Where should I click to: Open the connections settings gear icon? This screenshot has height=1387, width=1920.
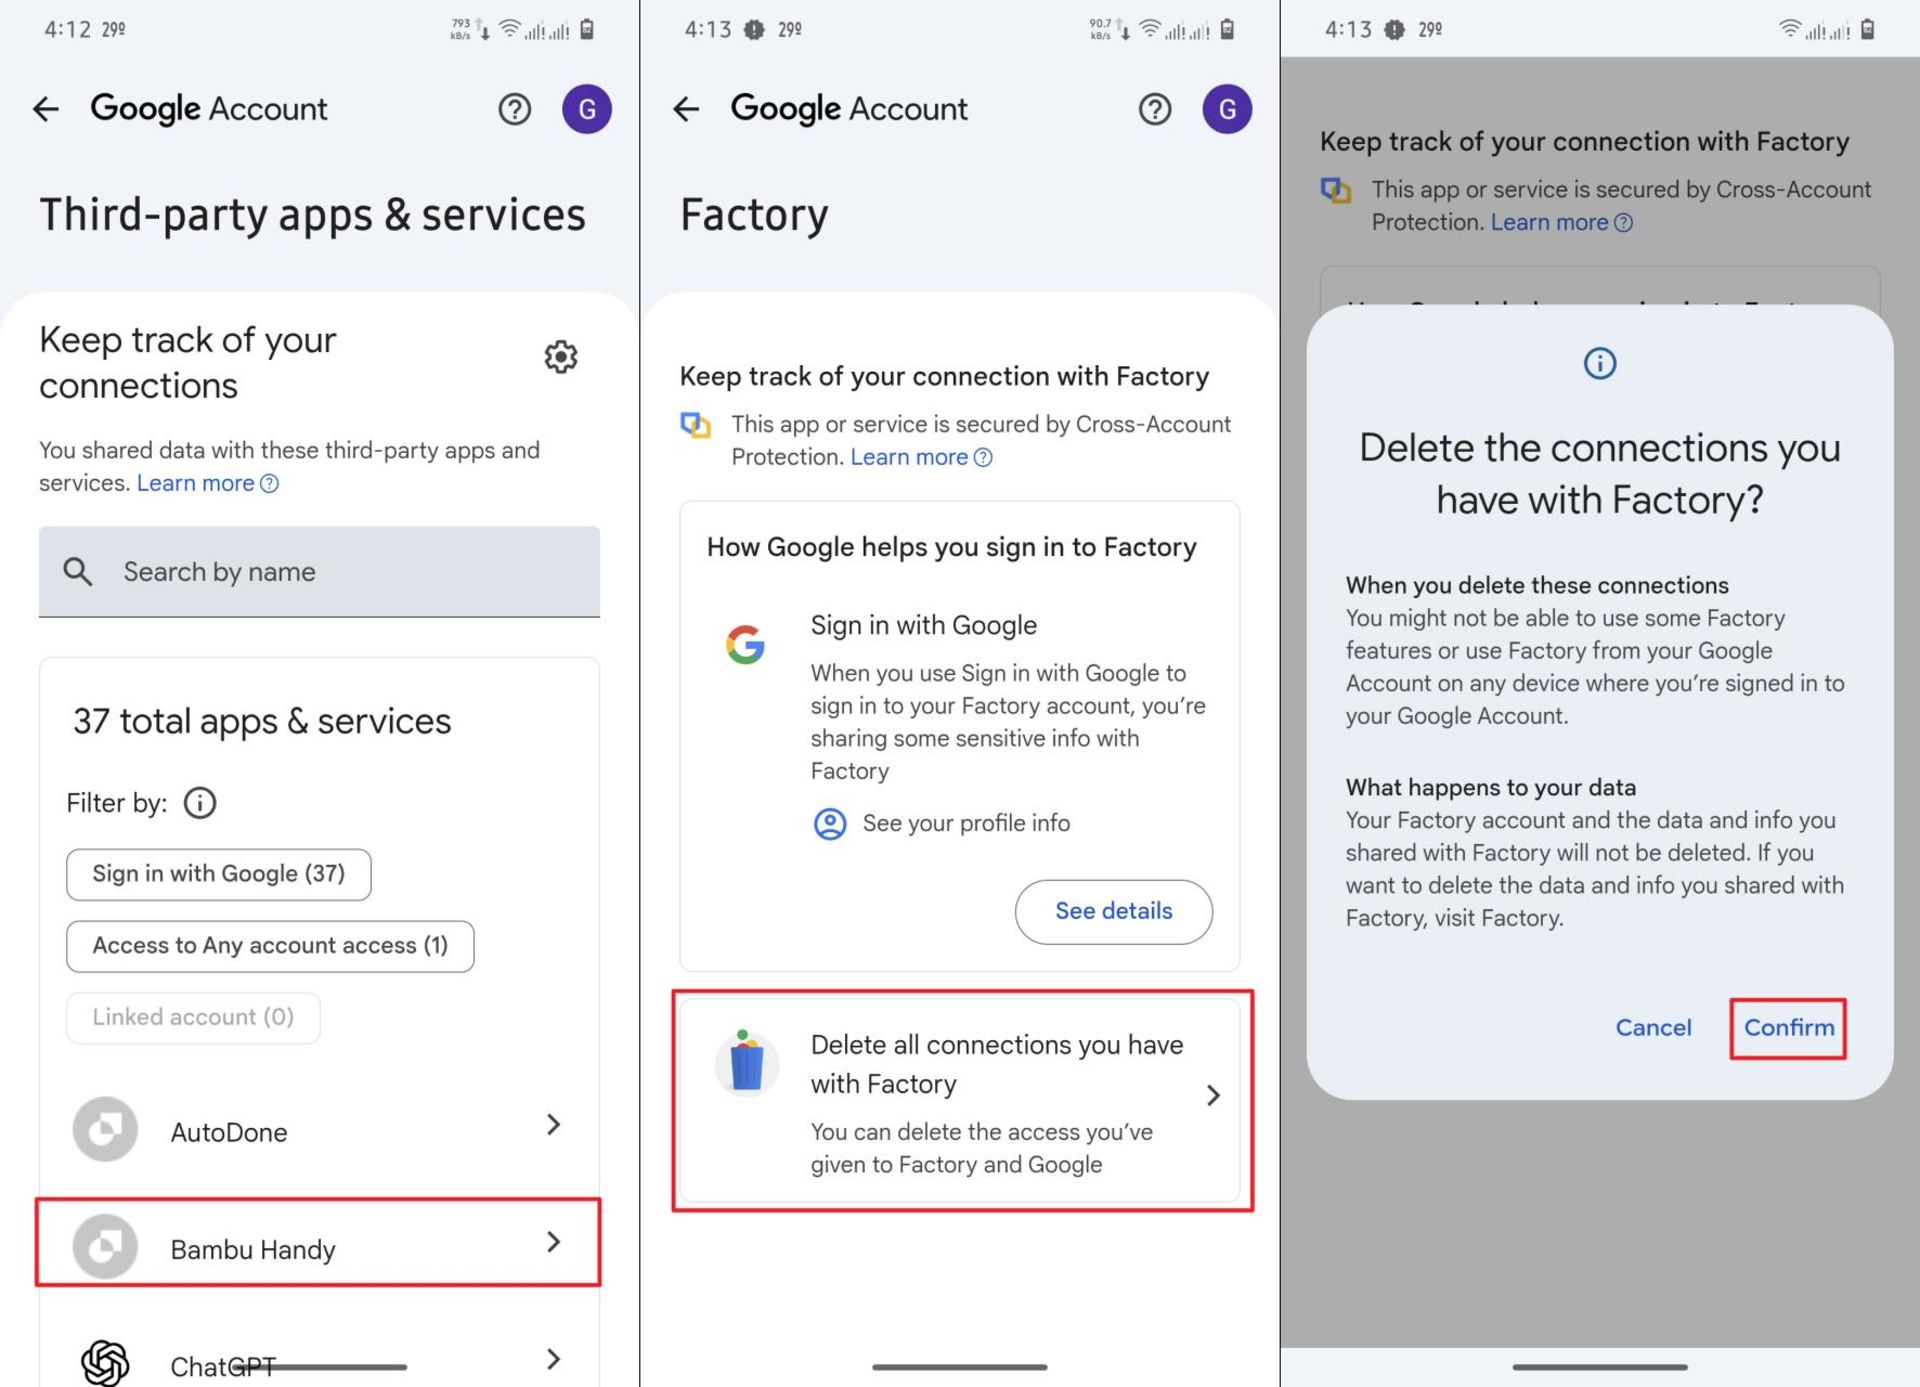point(561,357)
